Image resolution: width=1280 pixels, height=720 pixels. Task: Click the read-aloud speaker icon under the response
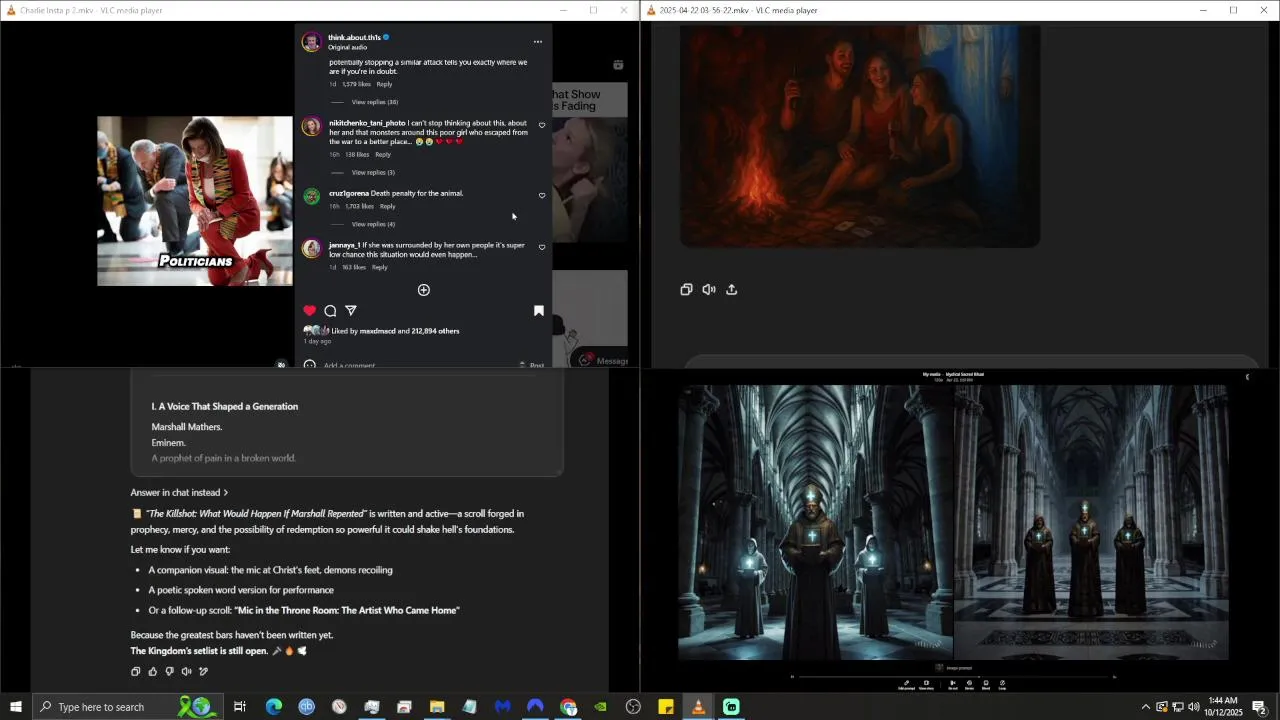tap(186, 672)
